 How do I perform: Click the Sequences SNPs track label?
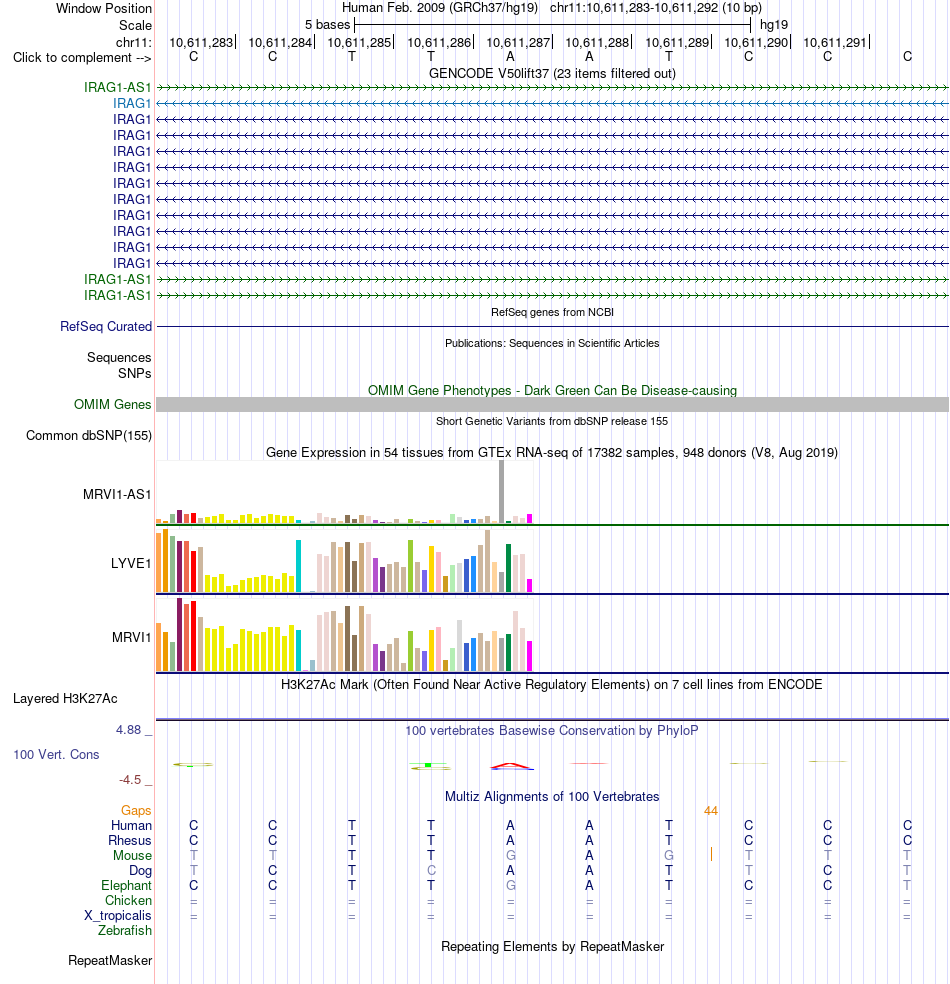[119, 365]
